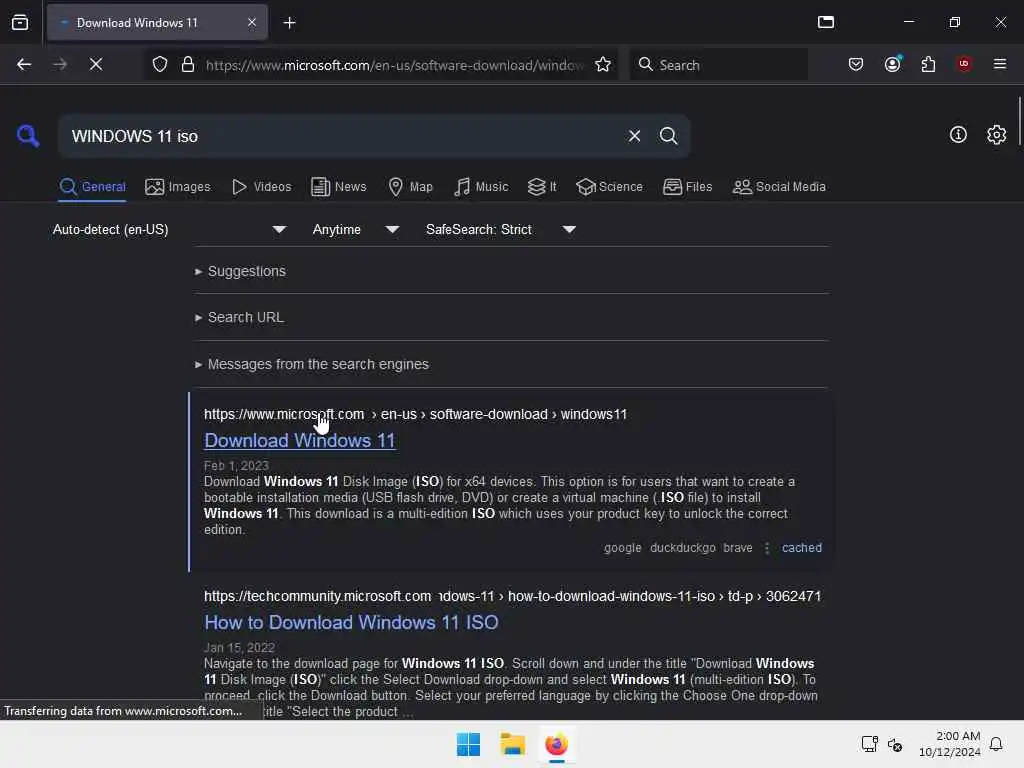The width and height of the screenshot is (1024, 768).
Task: Clear the WINDOWS 11 iso query
Action: click(634, 136)
